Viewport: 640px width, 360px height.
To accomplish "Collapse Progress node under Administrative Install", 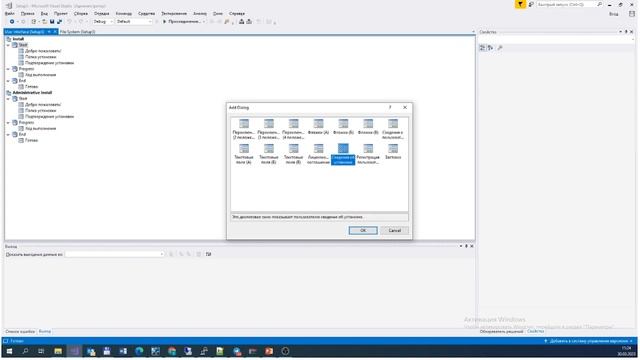I will click(x=8, y=122).
